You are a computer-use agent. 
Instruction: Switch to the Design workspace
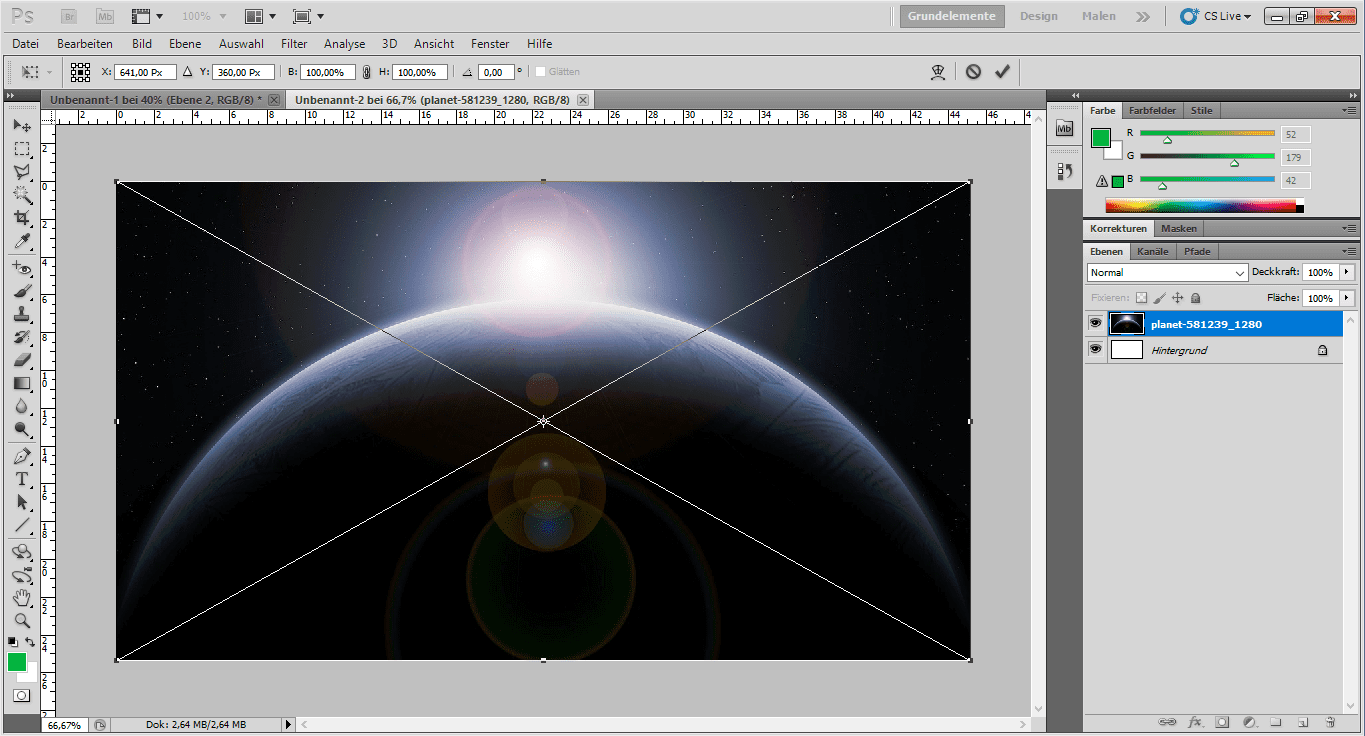tap(1038, 16)
